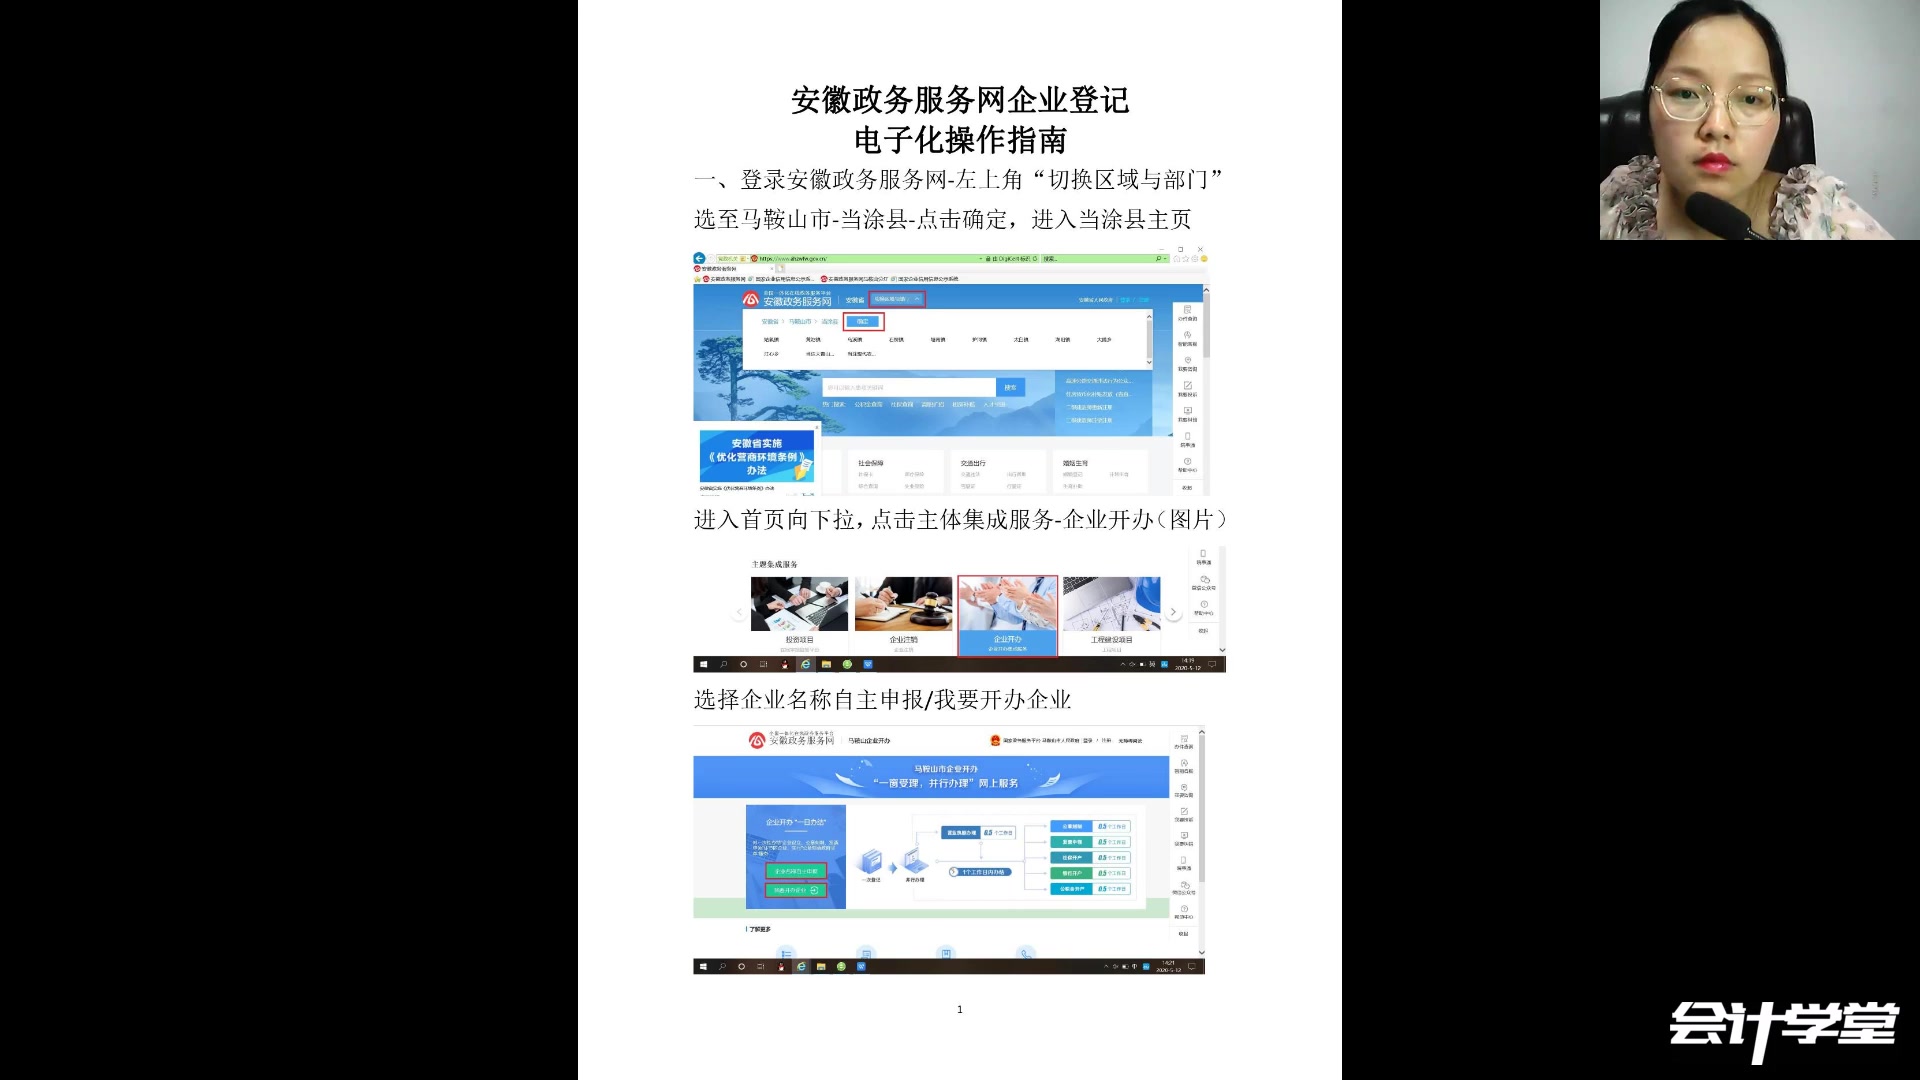Click the 工程建设审批 icon
The width and height of the screenshot is (1920, 1080).
[x=1112, y=607]
